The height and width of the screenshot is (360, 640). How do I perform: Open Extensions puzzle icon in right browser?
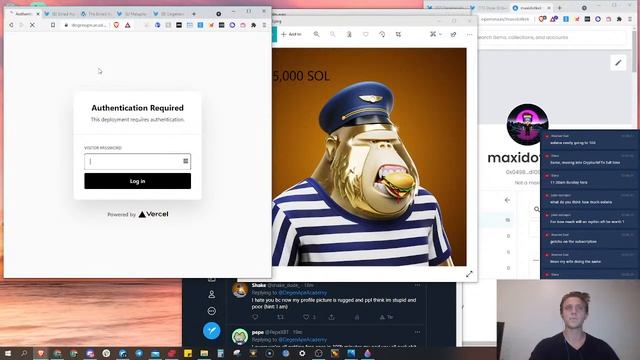(x=619, y=19)
